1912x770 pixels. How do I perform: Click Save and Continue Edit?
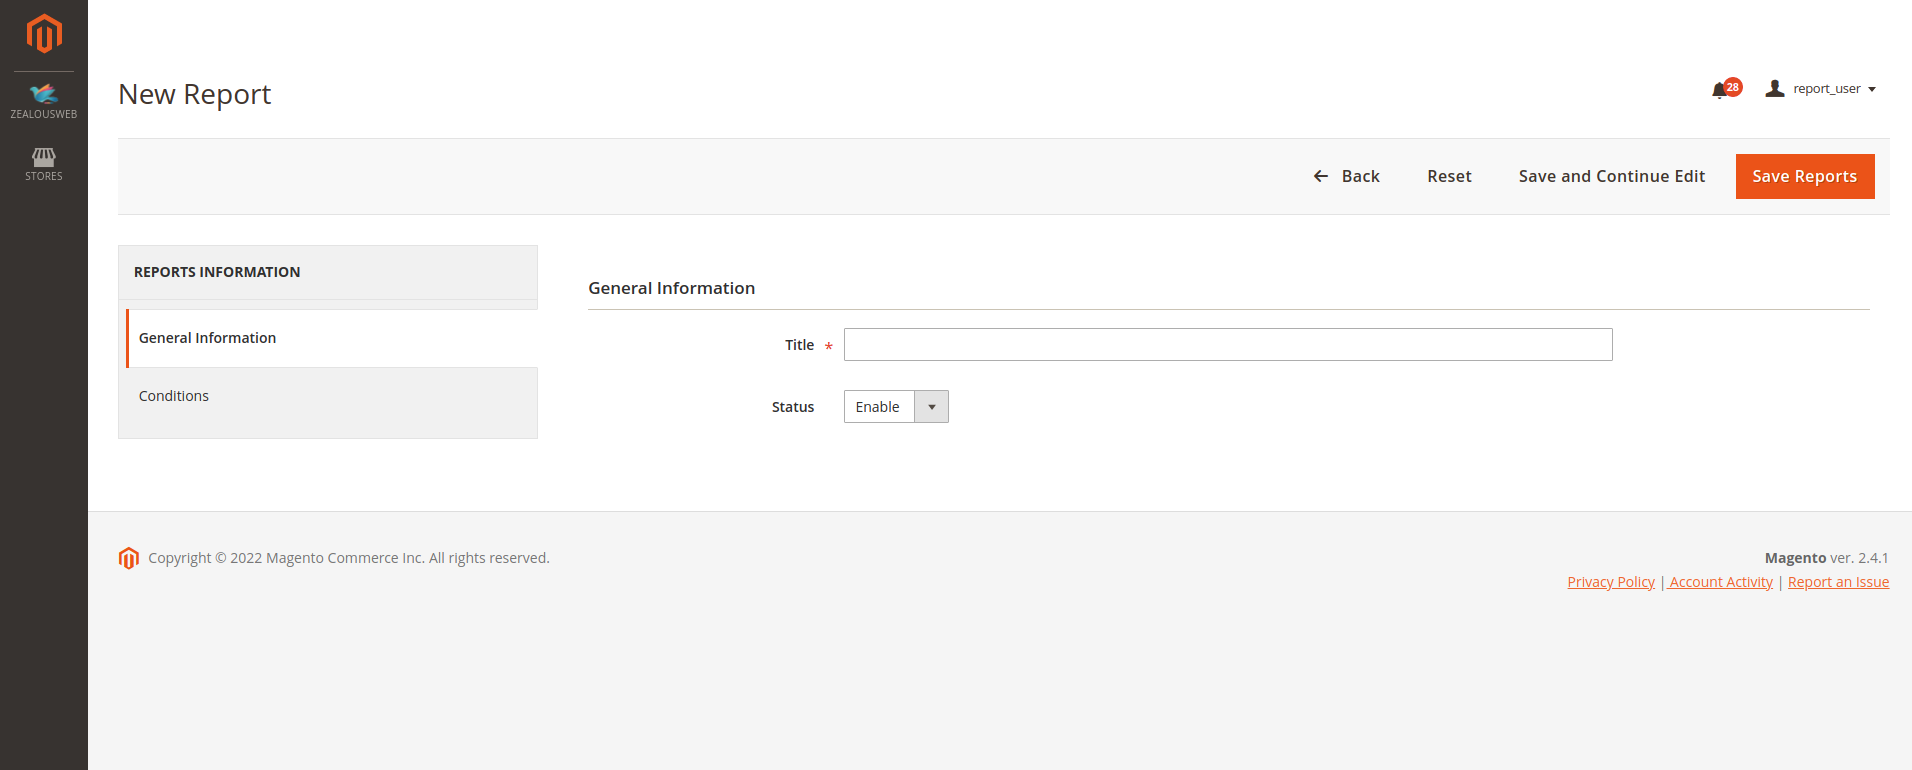coord(1611,176)
